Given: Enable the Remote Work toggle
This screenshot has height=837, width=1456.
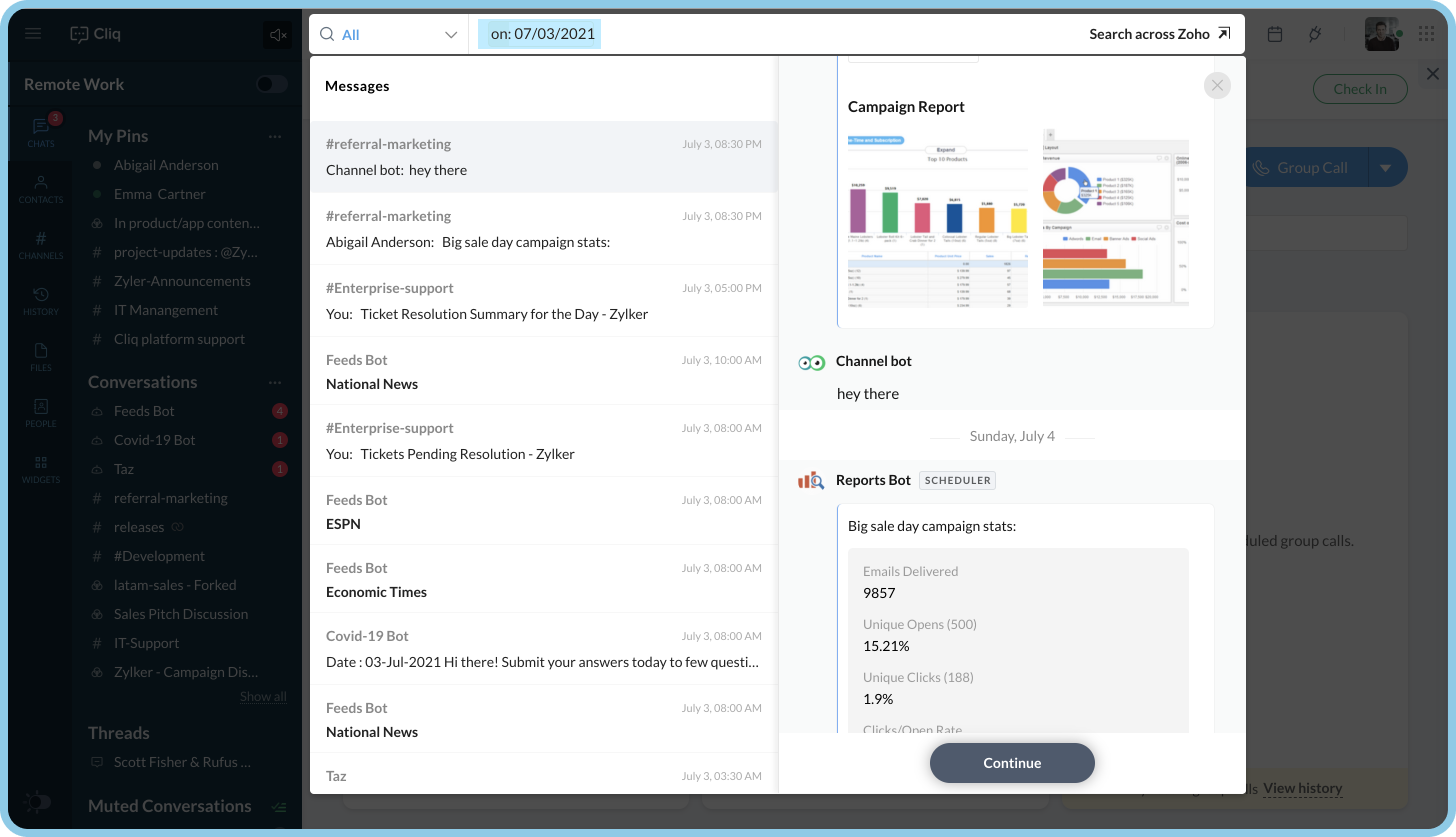Looking at the screenshot, I should click(x=271, y=84).
